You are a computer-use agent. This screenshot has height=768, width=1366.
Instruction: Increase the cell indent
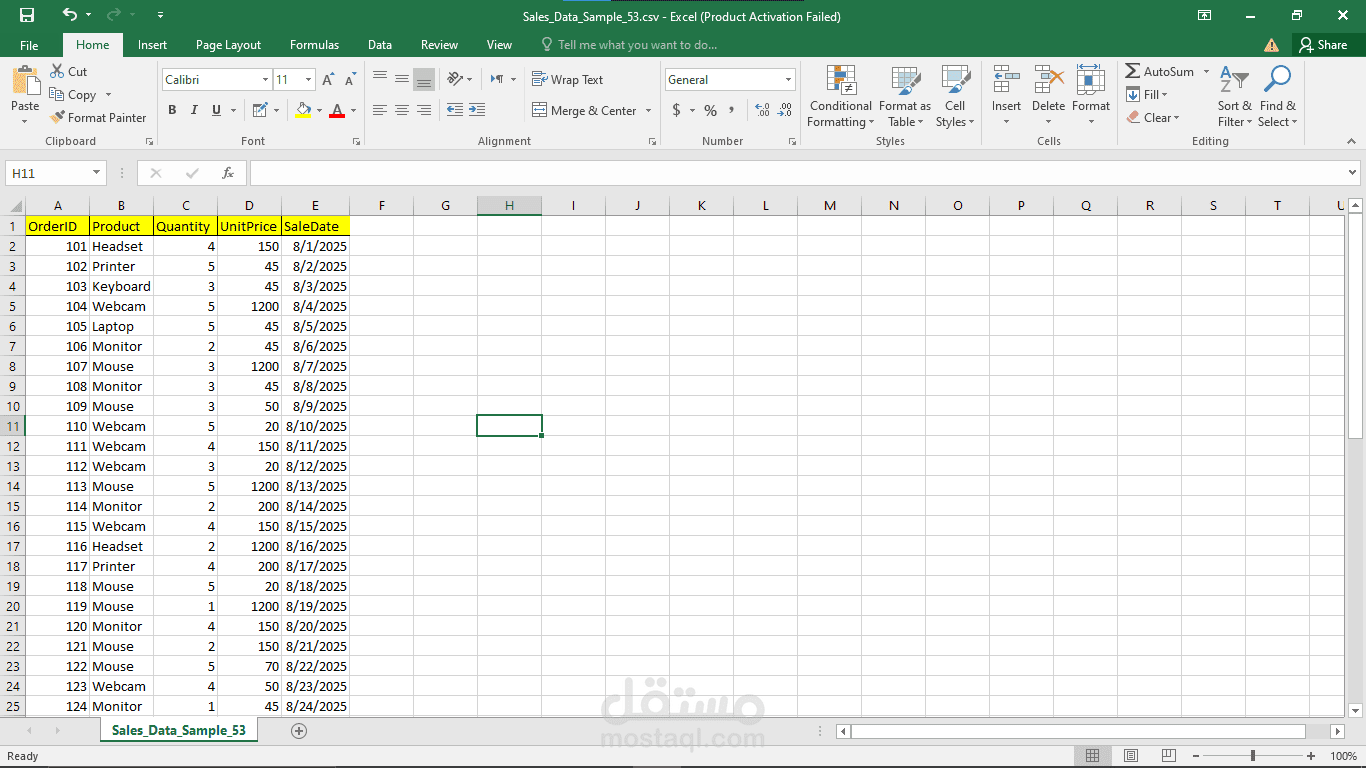pyautogui.click(x=477, y=110)
